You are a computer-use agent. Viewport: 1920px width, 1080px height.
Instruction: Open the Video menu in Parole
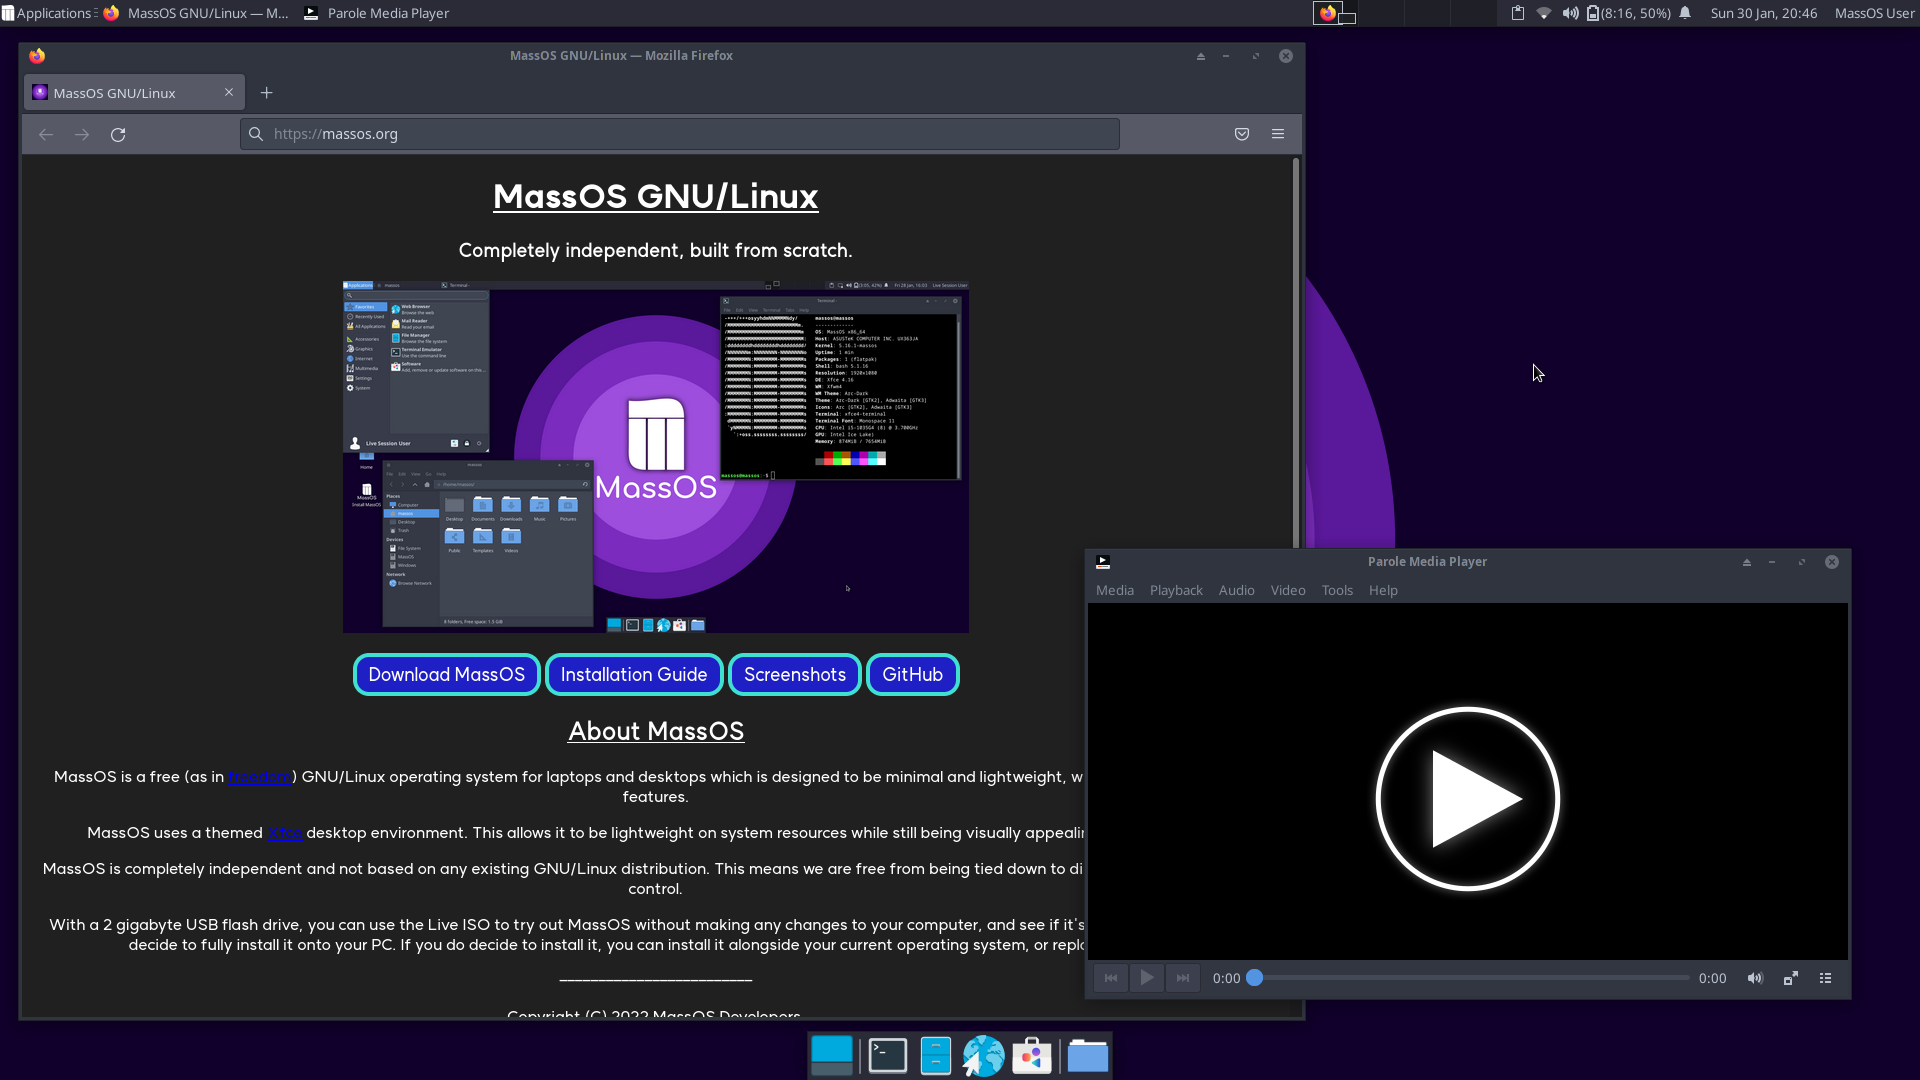coord(1288,590)
